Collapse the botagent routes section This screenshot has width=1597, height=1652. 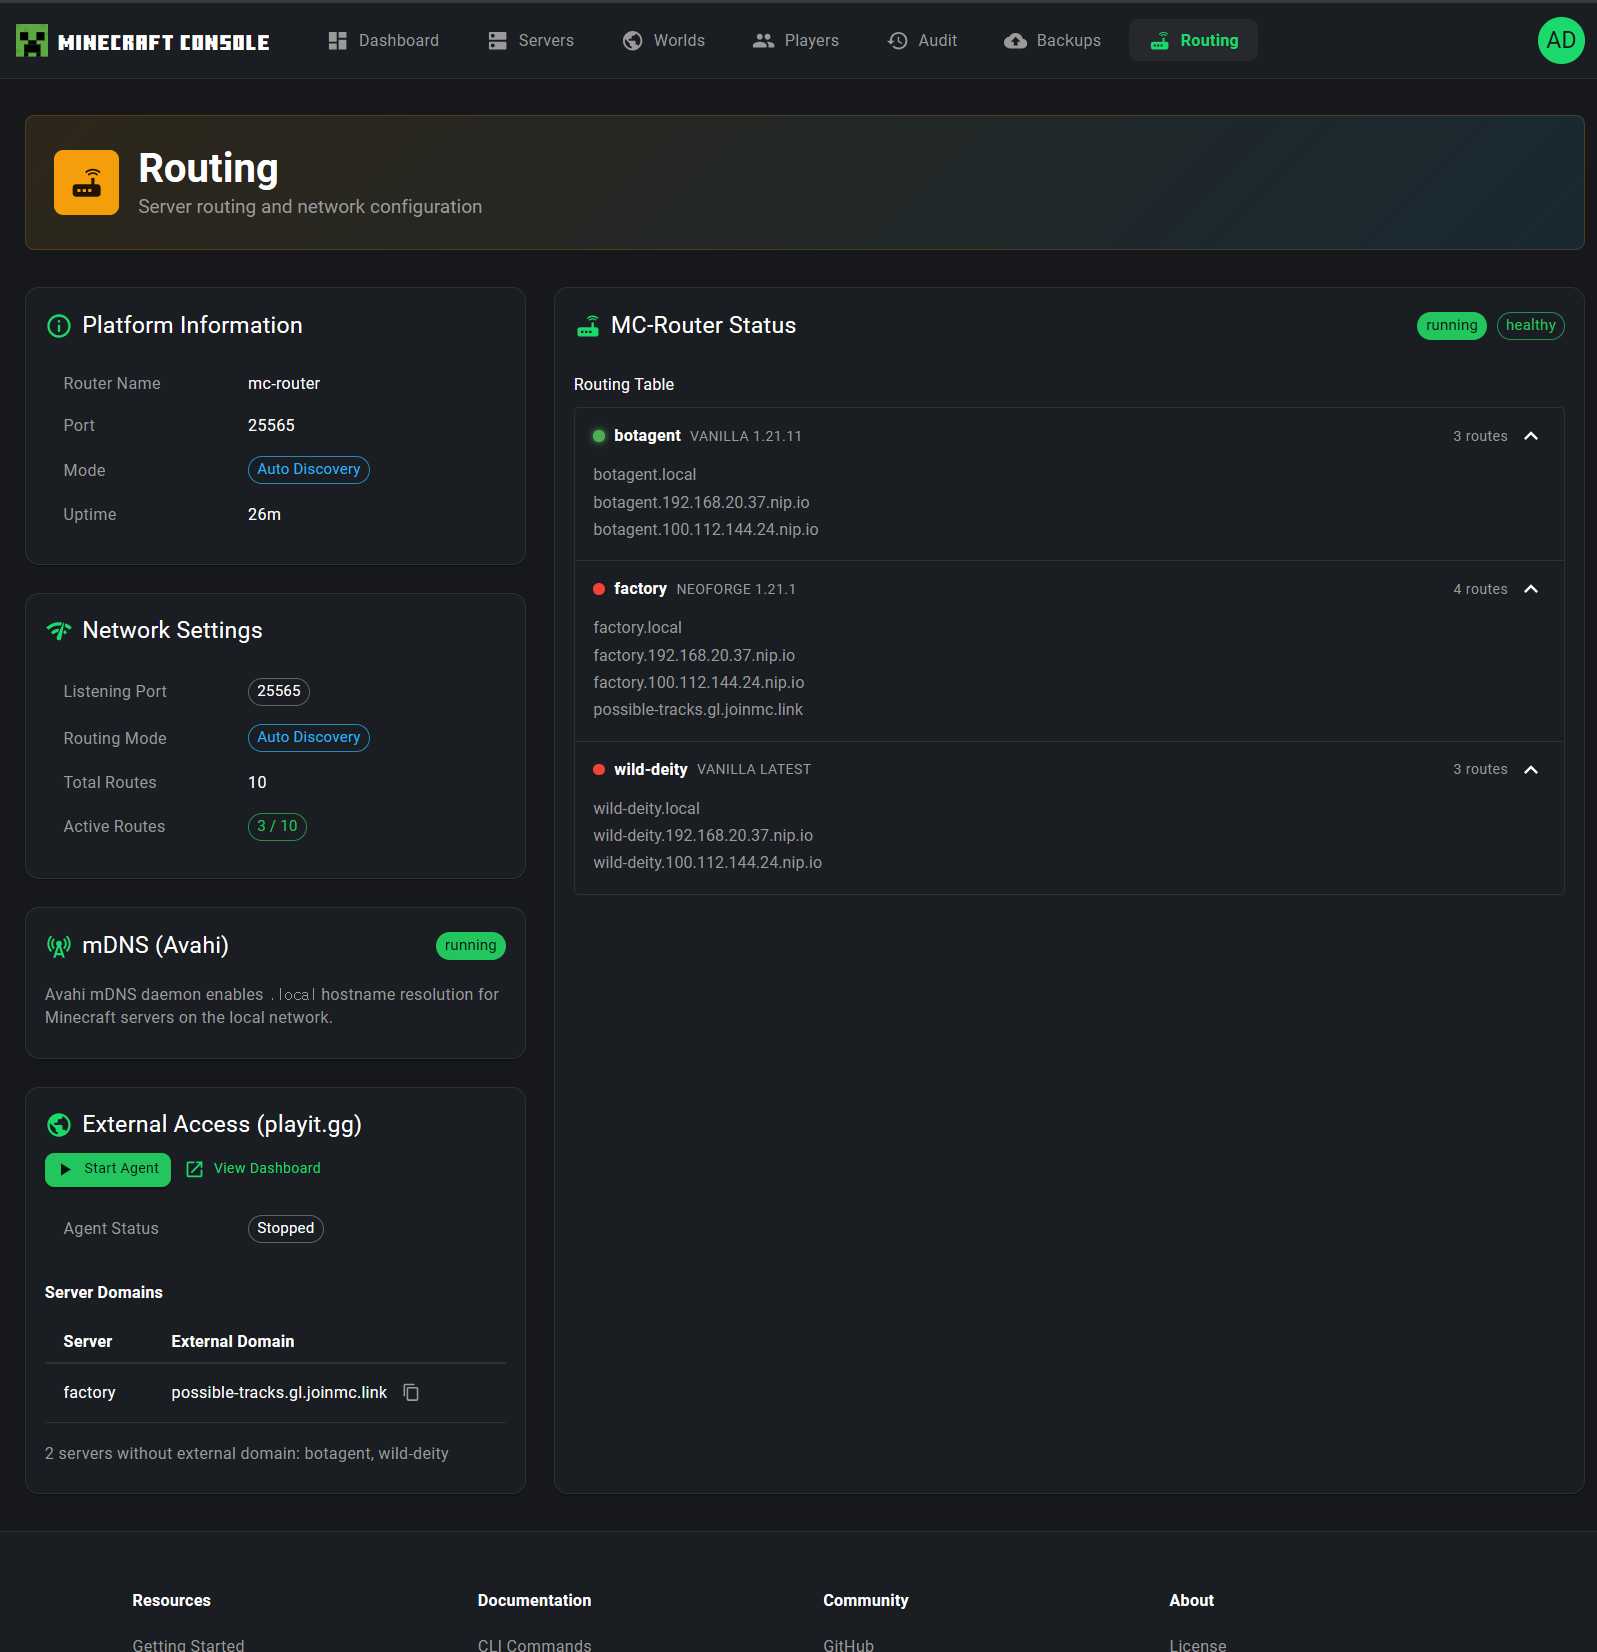point(1531,436)
